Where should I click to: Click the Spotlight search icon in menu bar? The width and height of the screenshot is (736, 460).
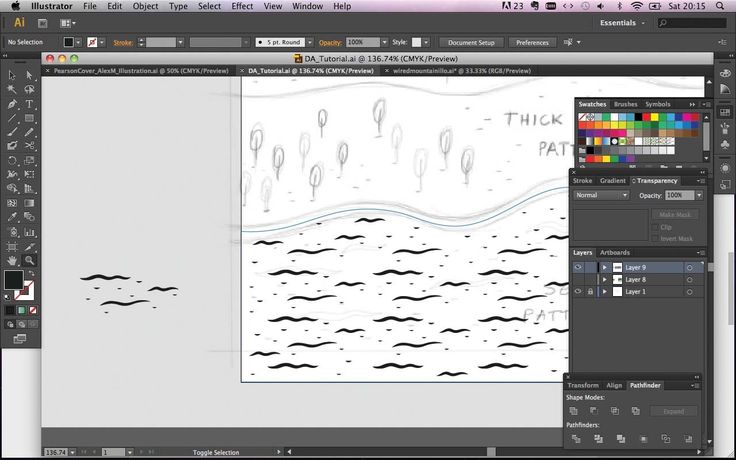click(721, 6)
